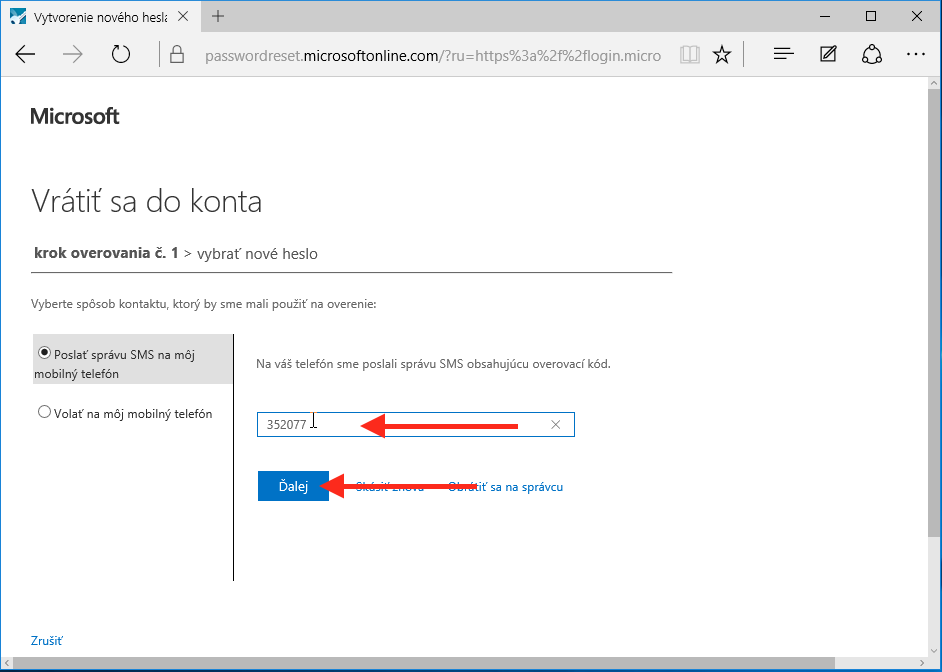Viewport: 942px width, 672px height.
Task: Go back to the previous page
Action: (x=25, y=55)
